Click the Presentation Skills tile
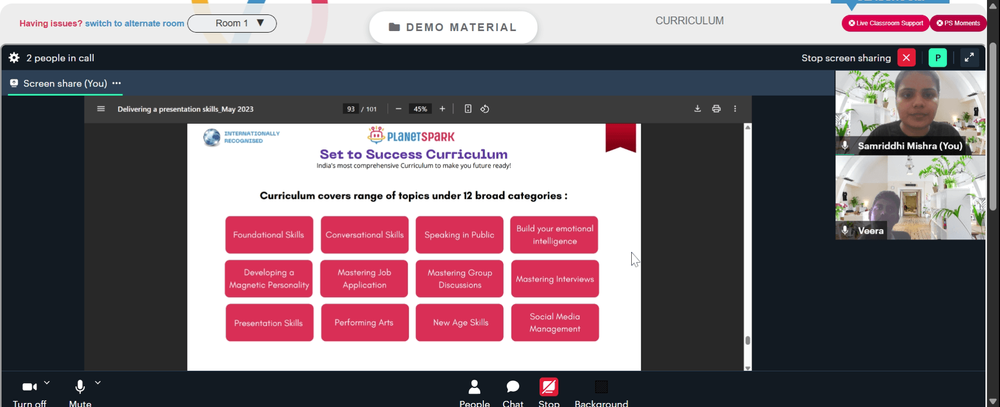The image size is (1000, 407). click(269, 323)
